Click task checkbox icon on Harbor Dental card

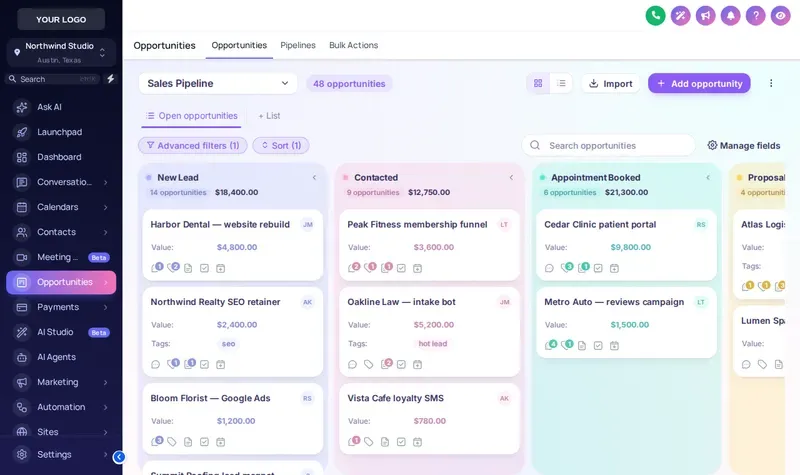click(x=204, y=268)
